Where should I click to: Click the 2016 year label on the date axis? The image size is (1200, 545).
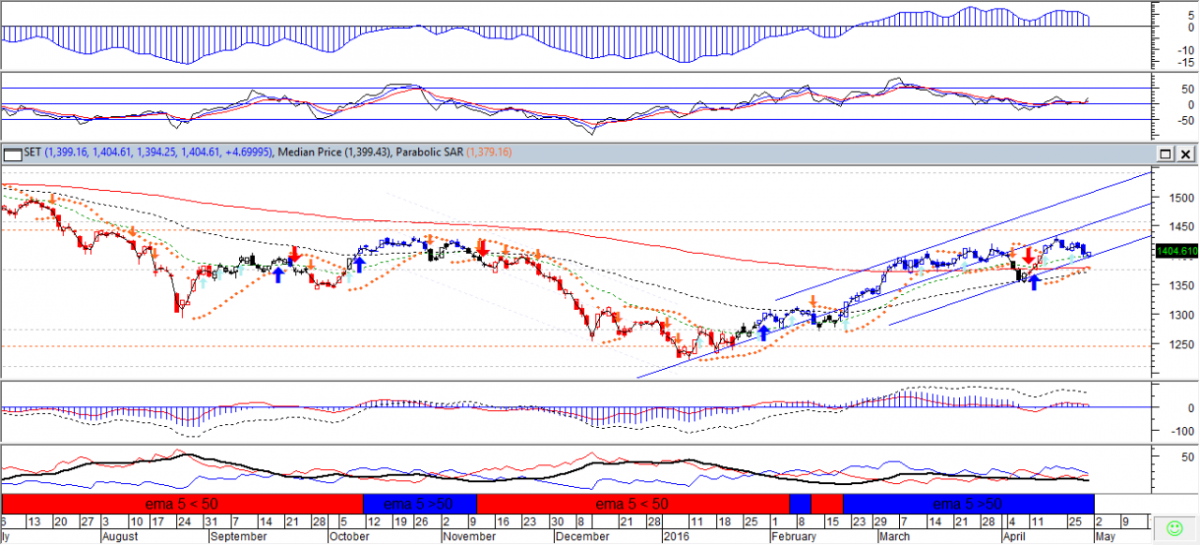(678, 537)
